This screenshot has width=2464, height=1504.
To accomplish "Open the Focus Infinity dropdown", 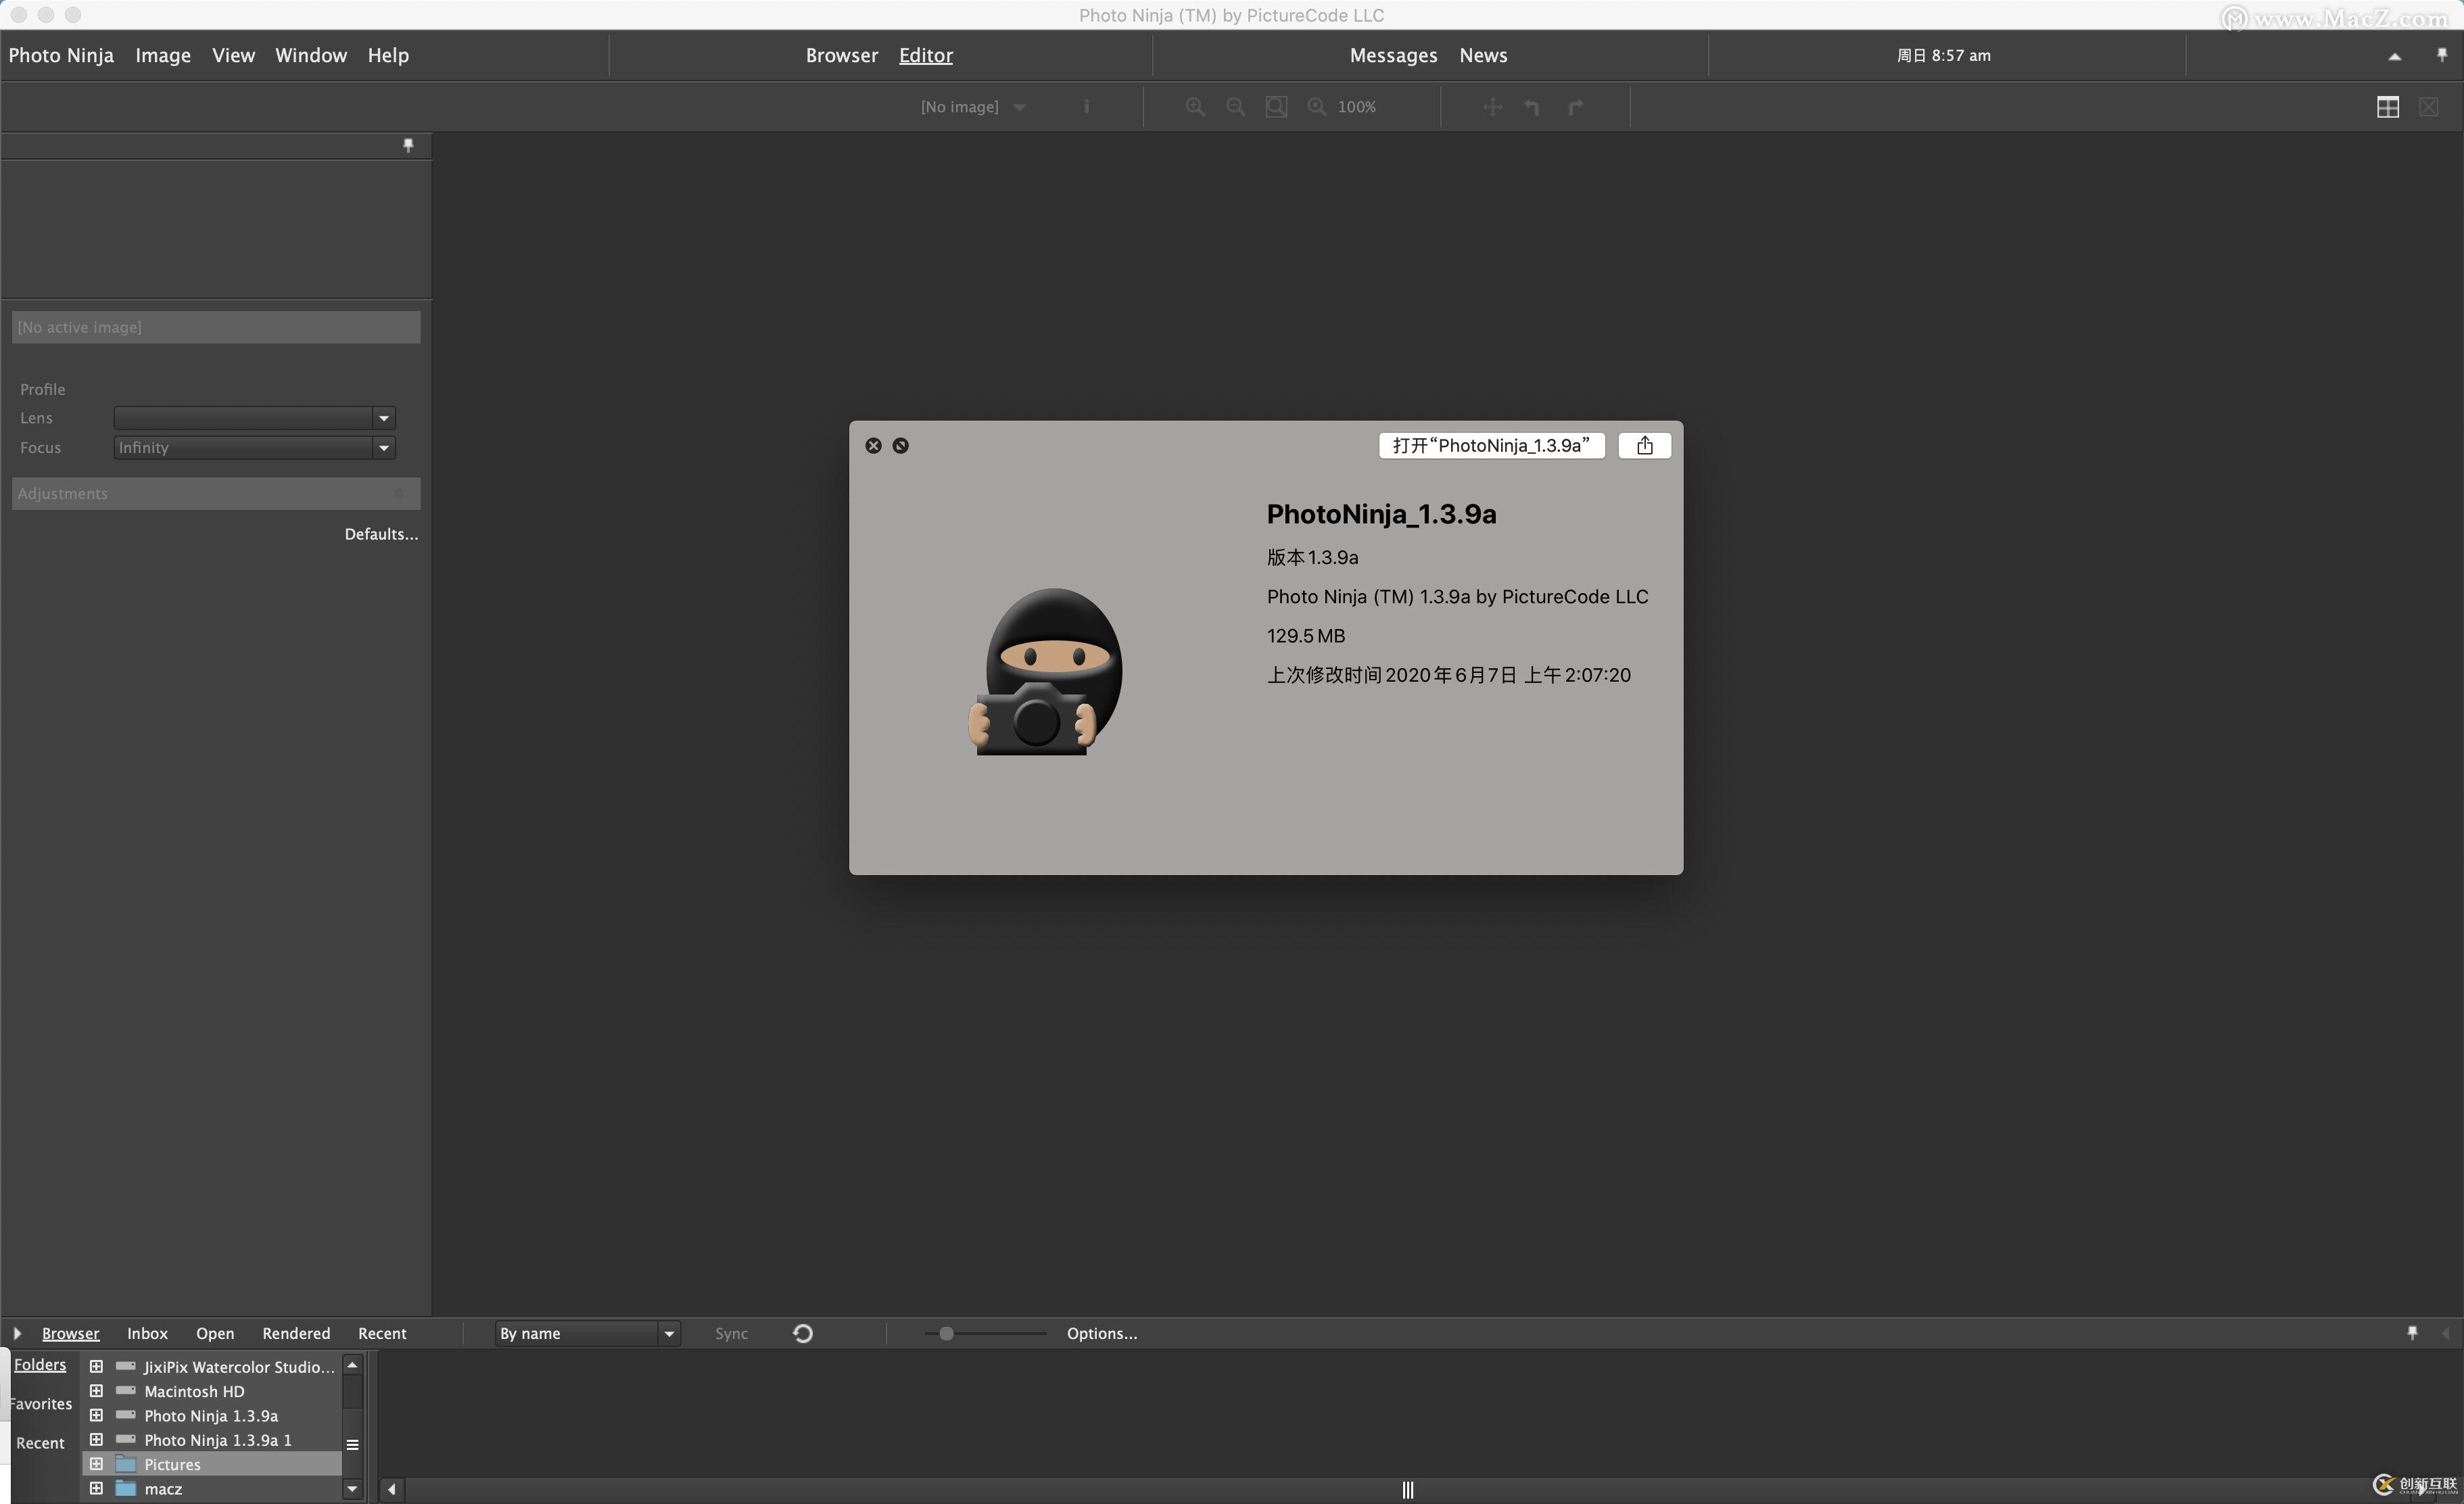I will [255, 447].
